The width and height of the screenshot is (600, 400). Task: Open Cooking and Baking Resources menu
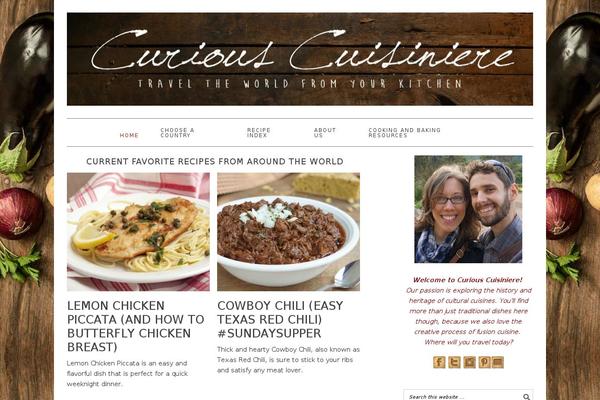tap(404, 133)
